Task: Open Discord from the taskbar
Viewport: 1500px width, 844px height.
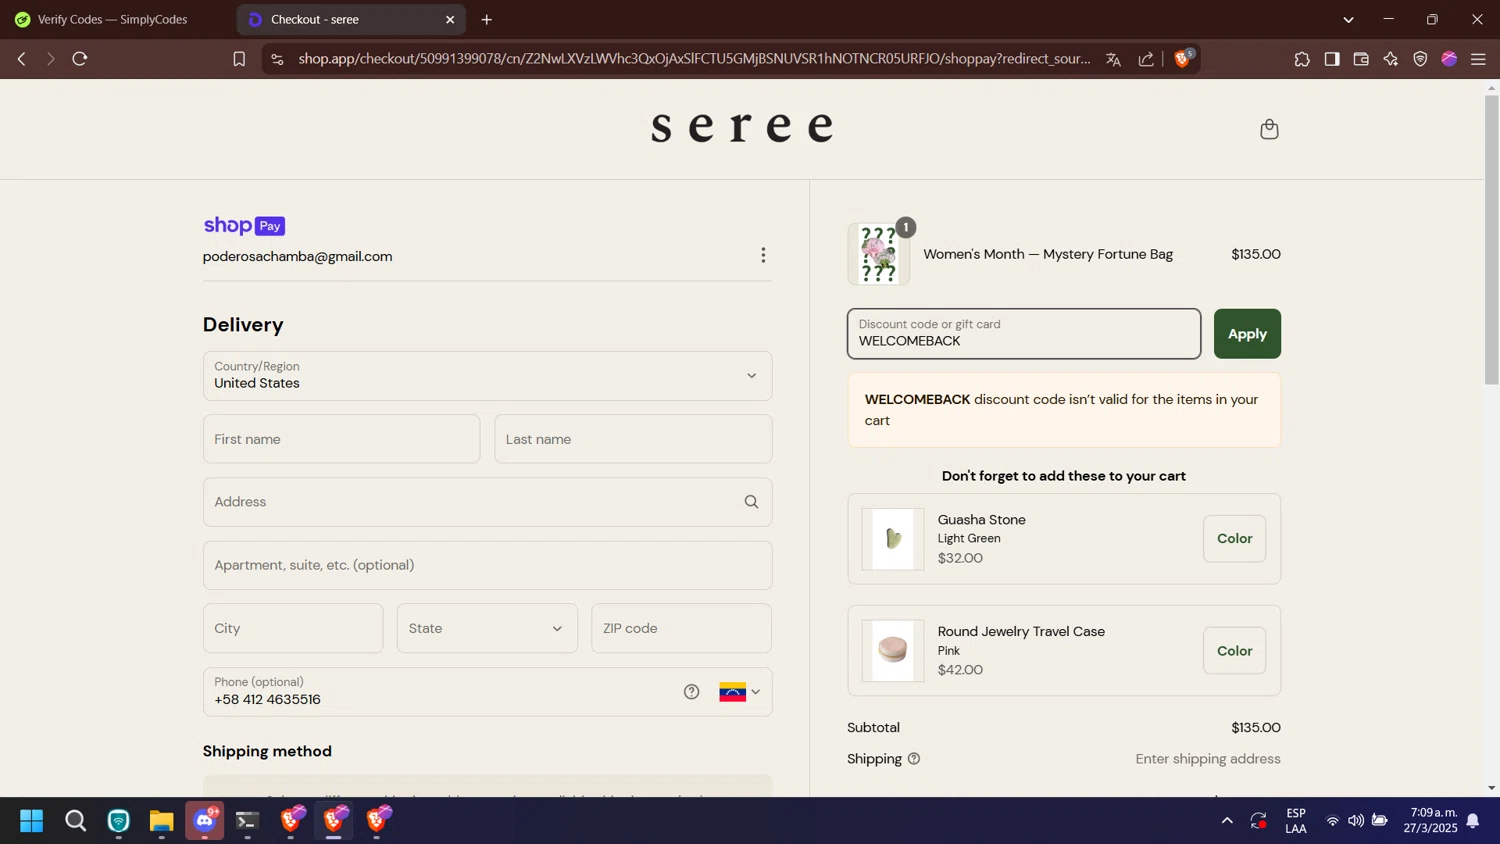Action: click(205, 821)
